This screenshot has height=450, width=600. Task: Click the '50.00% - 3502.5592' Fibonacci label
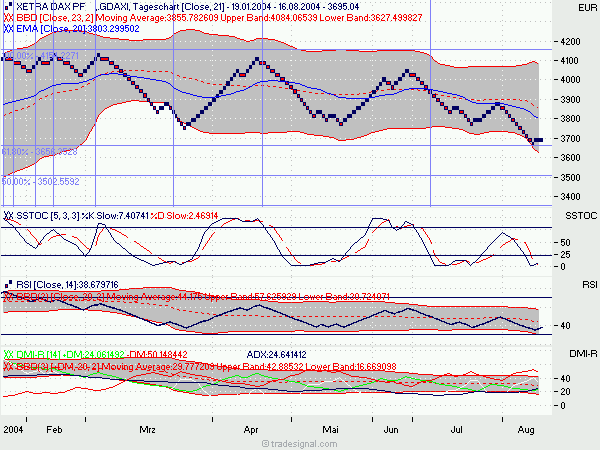click(x=41, y=181)
